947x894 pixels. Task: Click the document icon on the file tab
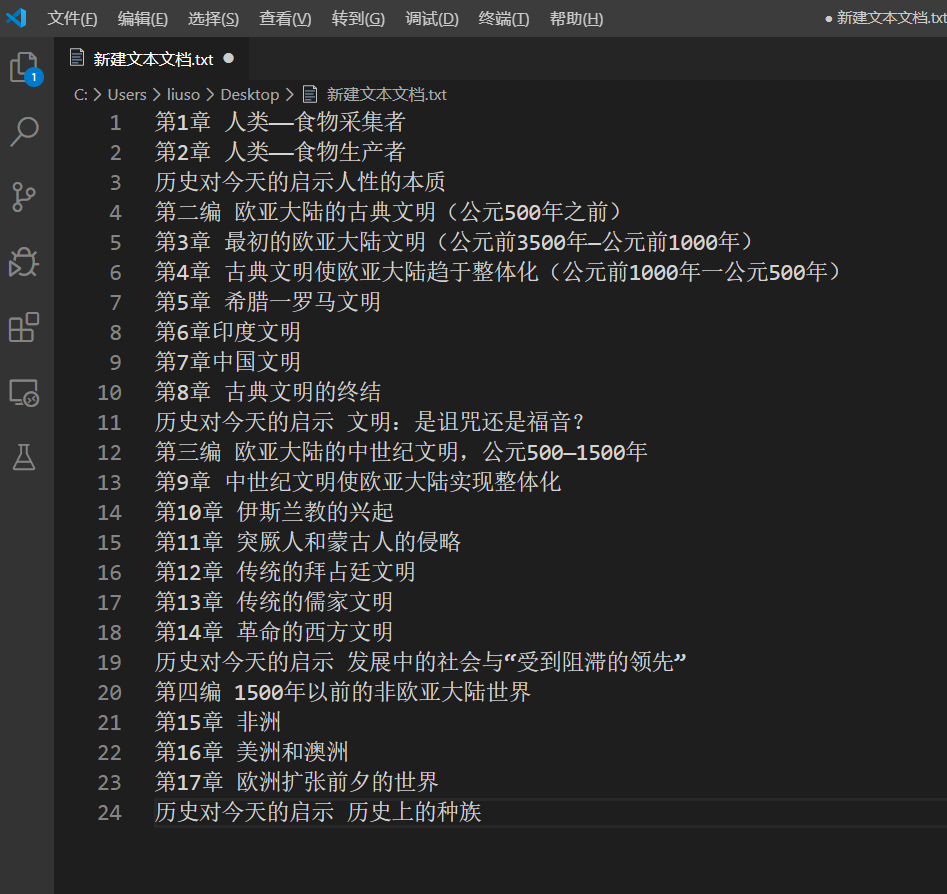(x=77, y=58)
